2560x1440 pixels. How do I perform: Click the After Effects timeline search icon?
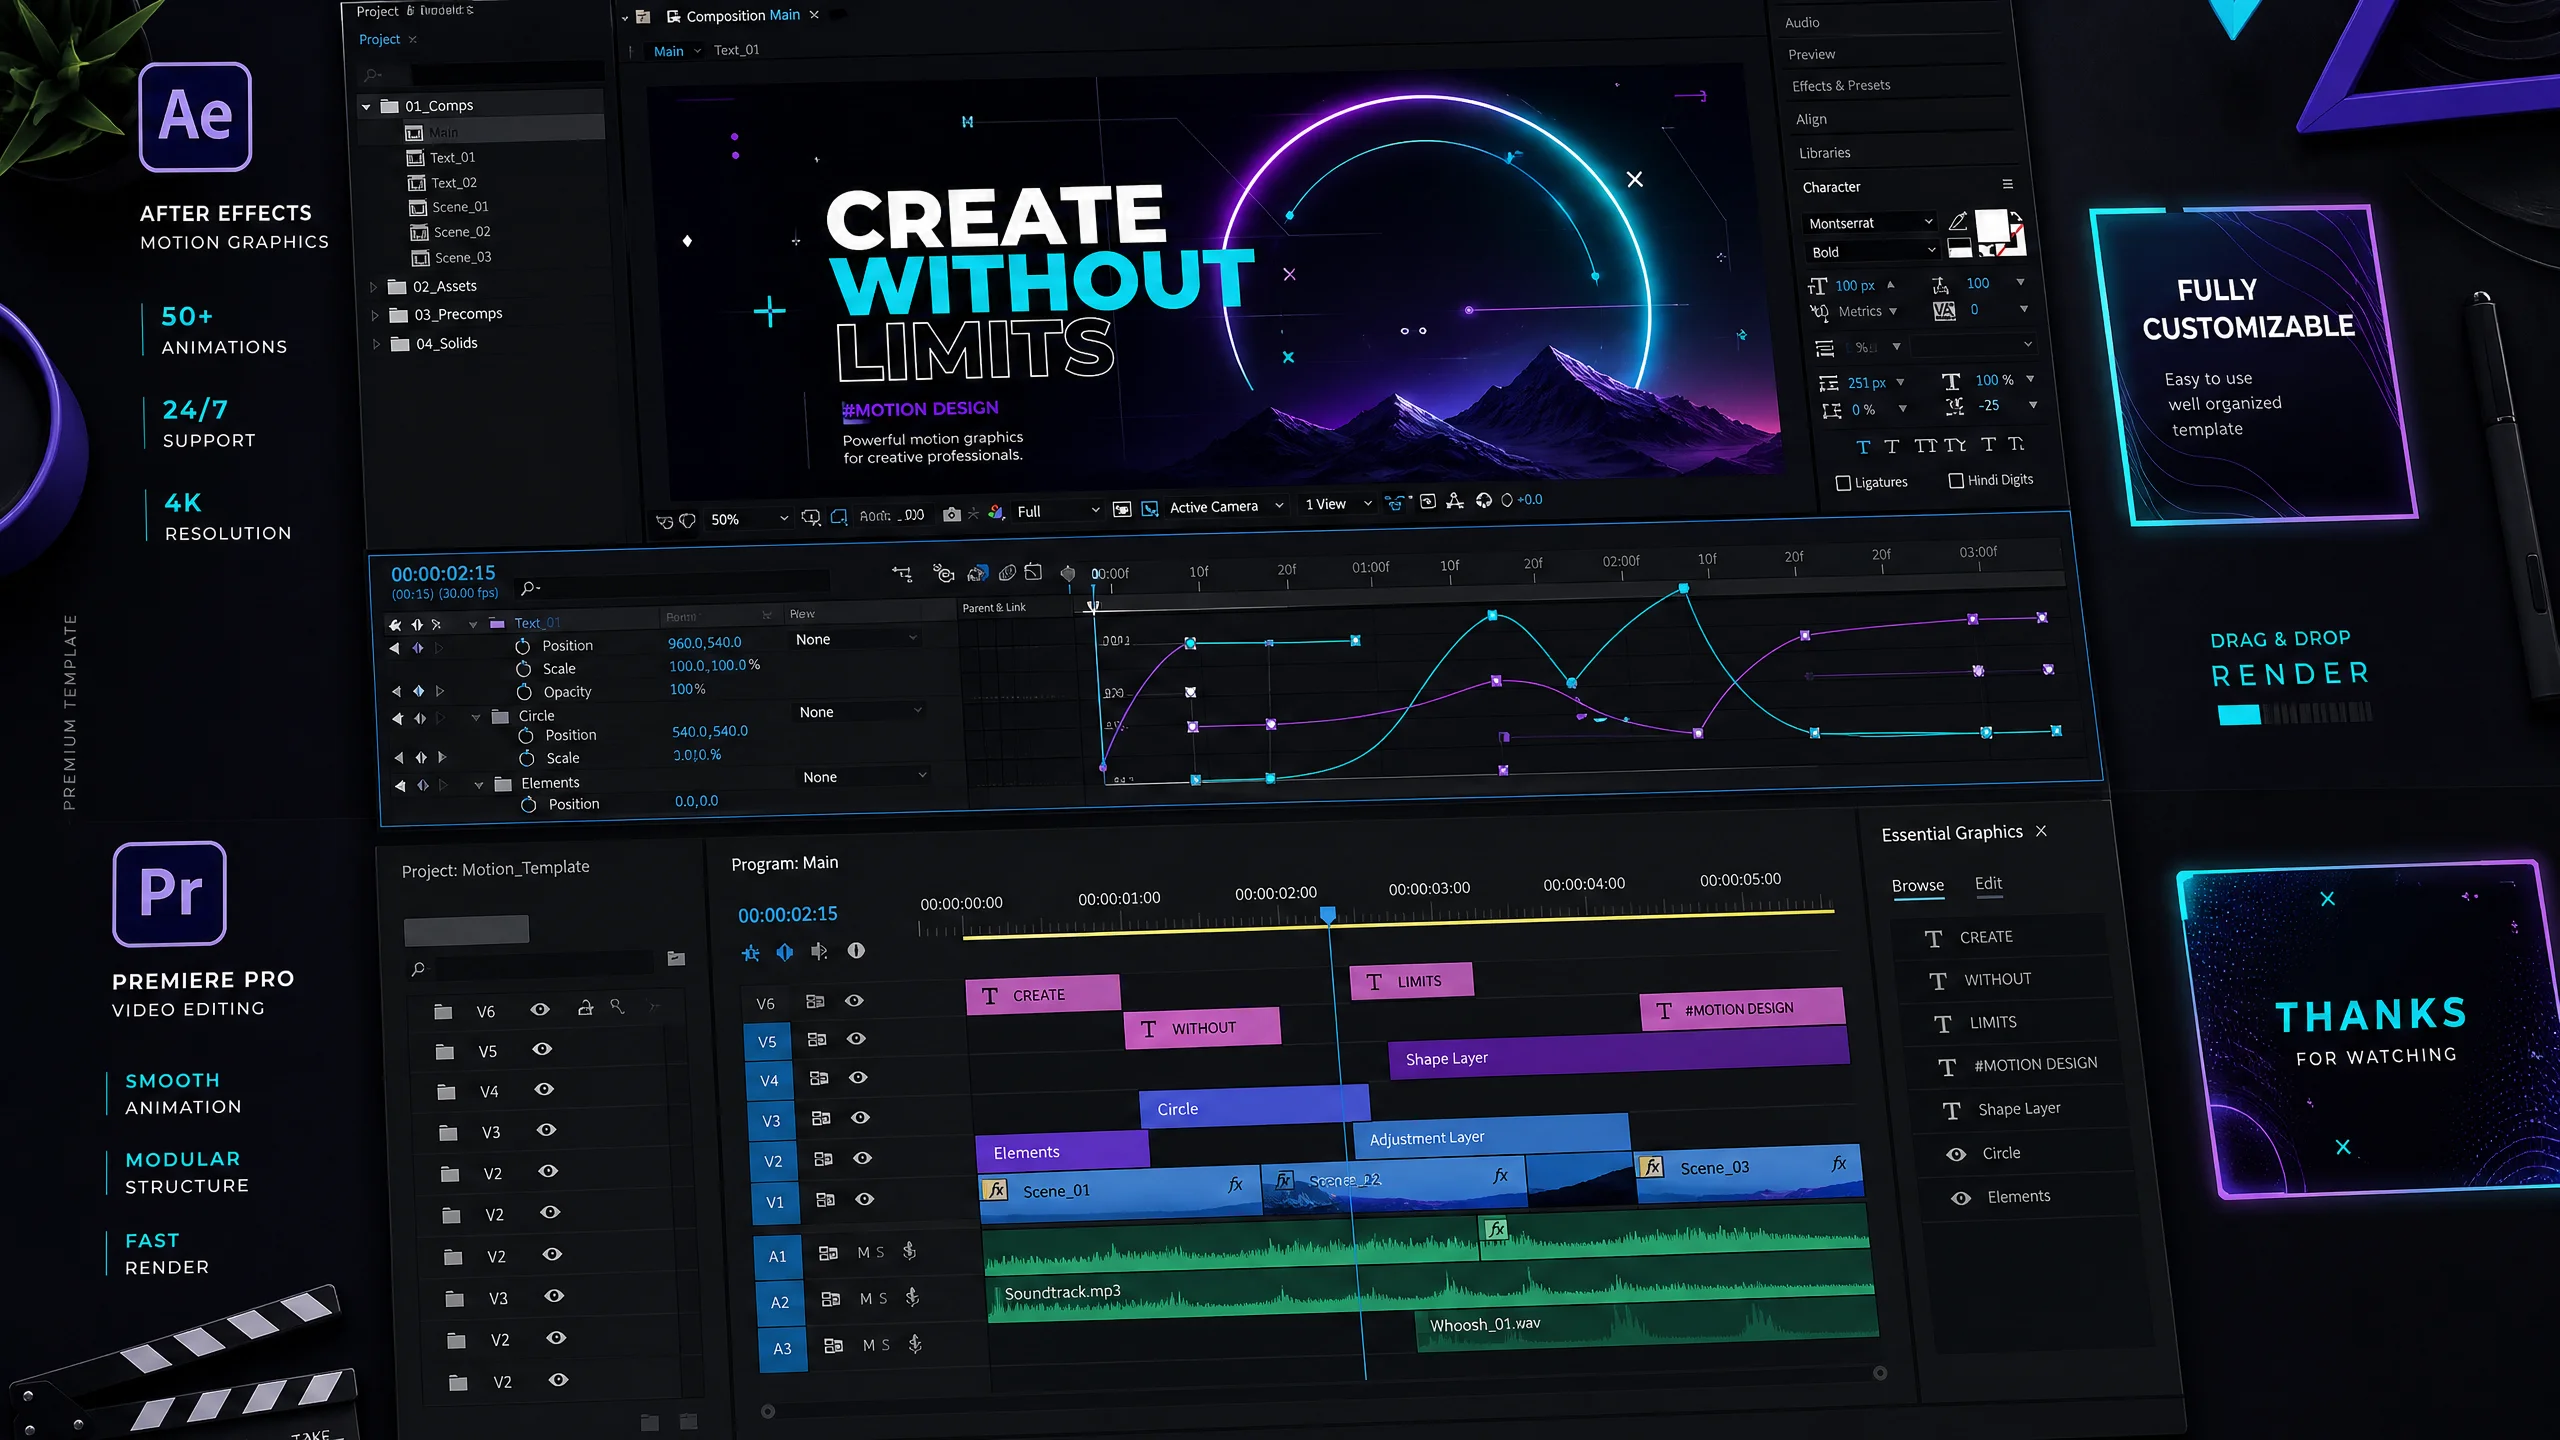[529, 588]
